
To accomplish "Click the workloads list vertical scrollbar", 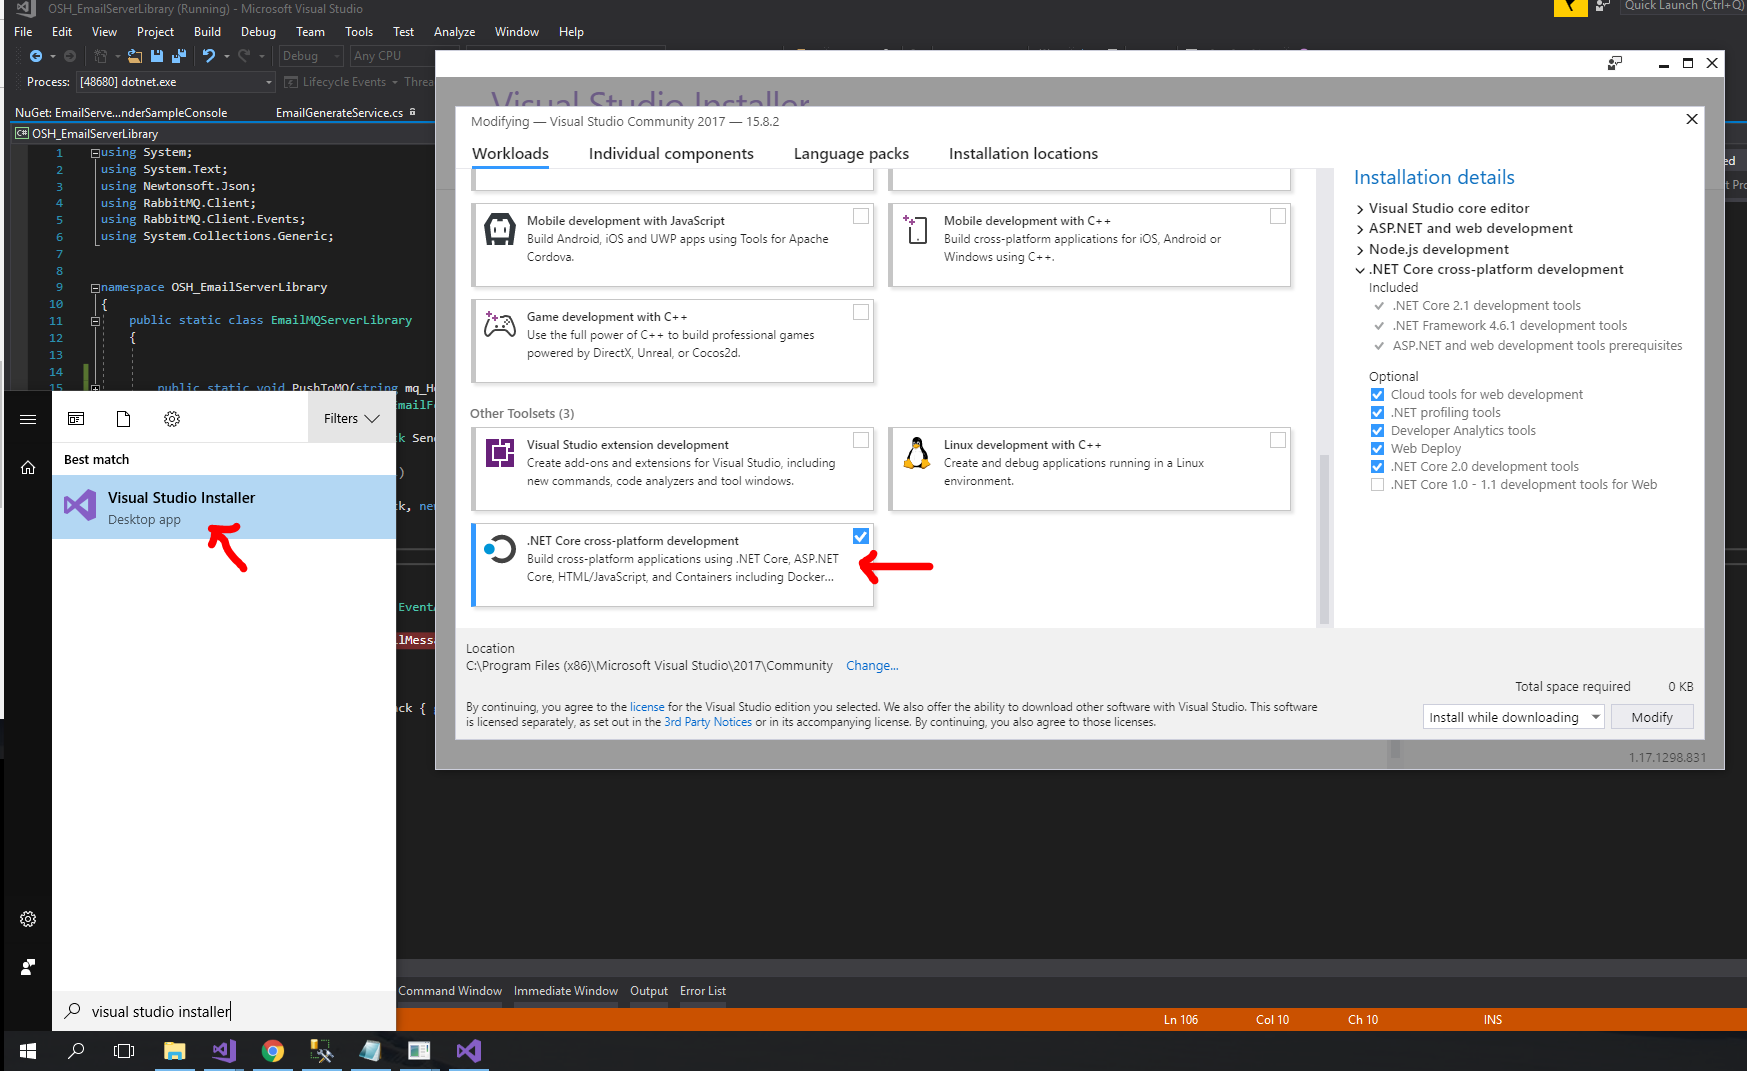I will (x=1325, y=540).
